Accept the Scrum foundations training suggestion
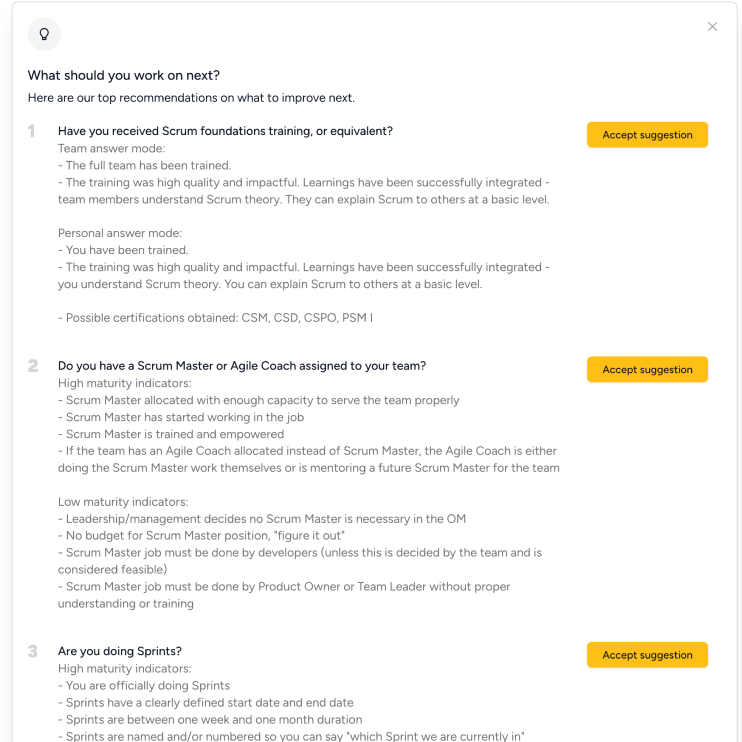This screenshot has height=742, width=742. 647,135
